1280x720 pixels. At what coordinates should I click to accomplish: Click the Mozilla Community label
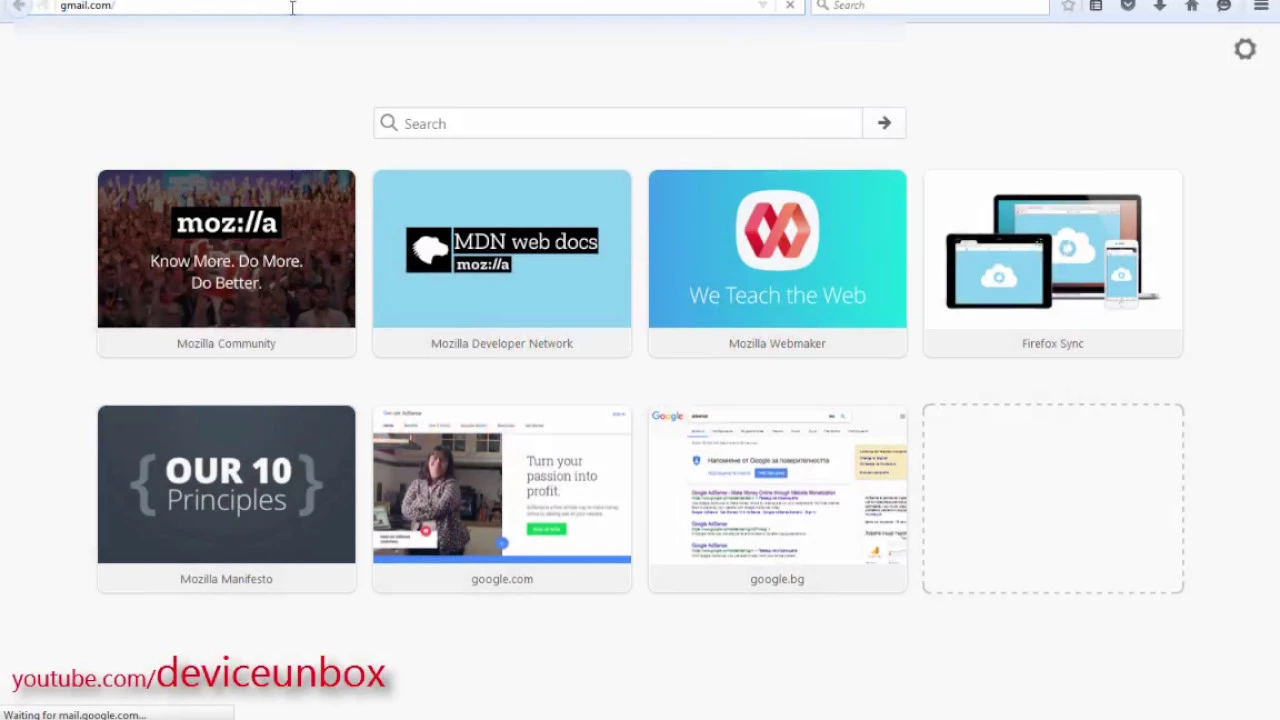226,343
